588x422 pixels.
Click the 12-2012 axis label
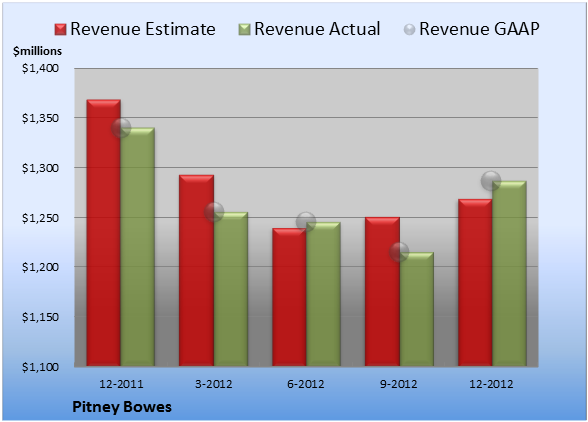coord(491,384)
